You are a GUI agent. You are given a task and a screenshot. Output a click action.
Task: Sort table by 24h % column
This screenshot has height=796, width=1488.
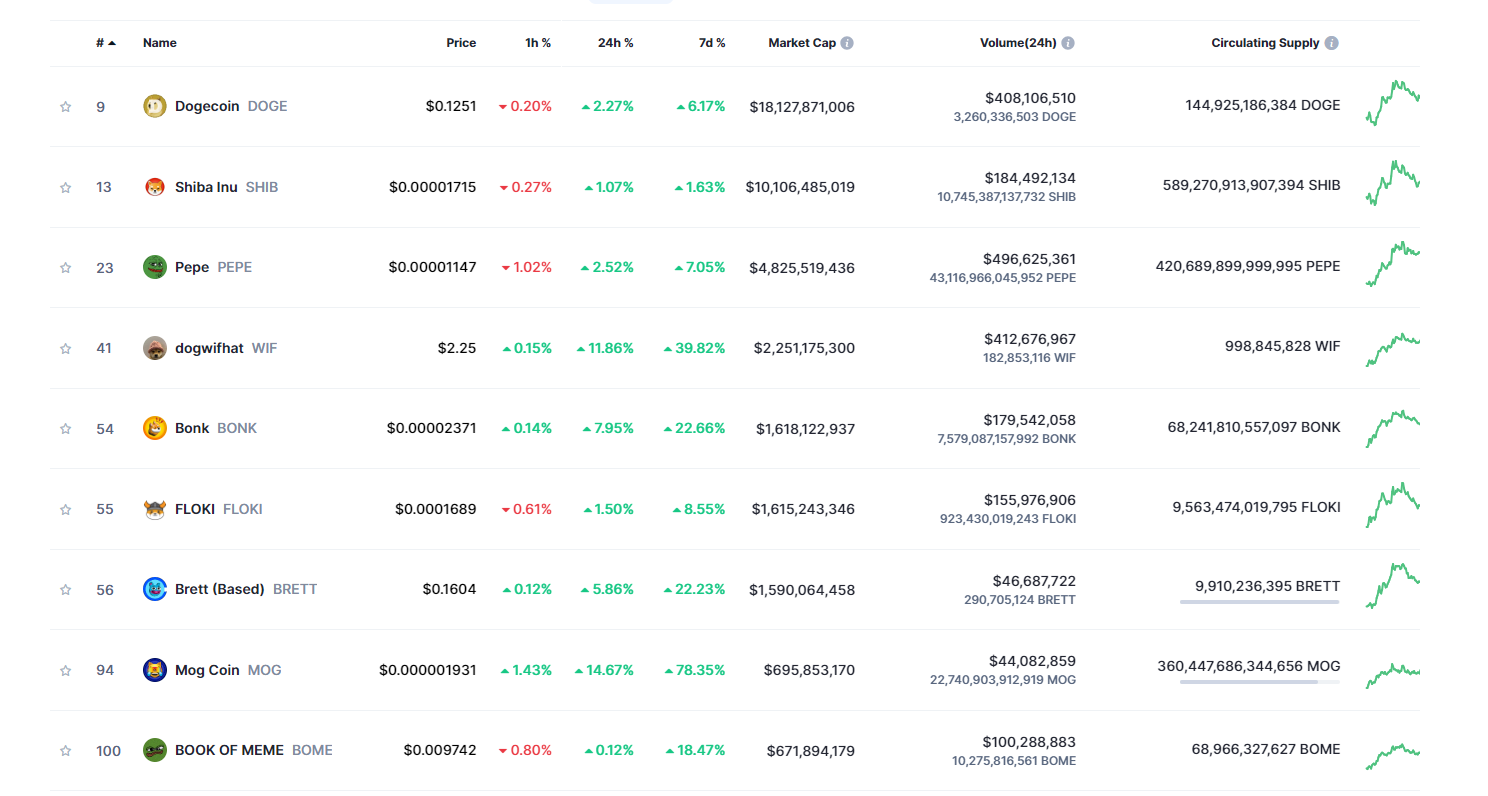615,43
